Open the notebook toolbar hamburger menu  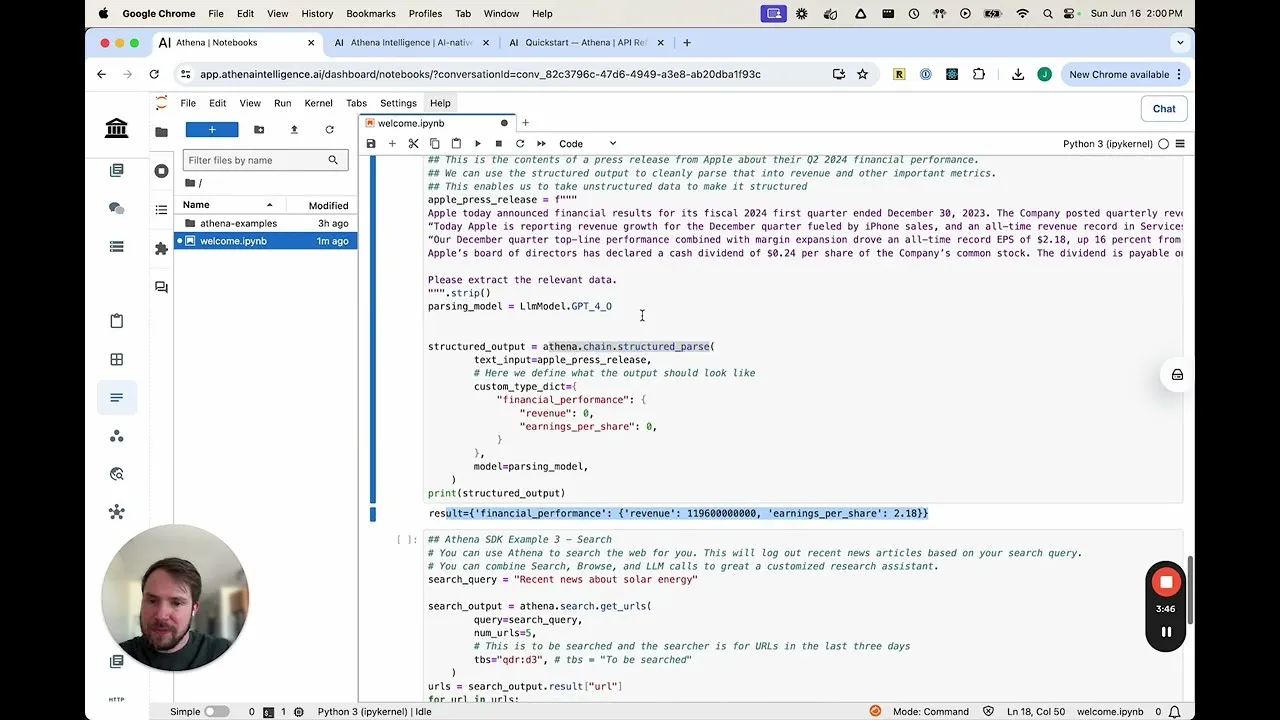click(x=1180, y=144)
